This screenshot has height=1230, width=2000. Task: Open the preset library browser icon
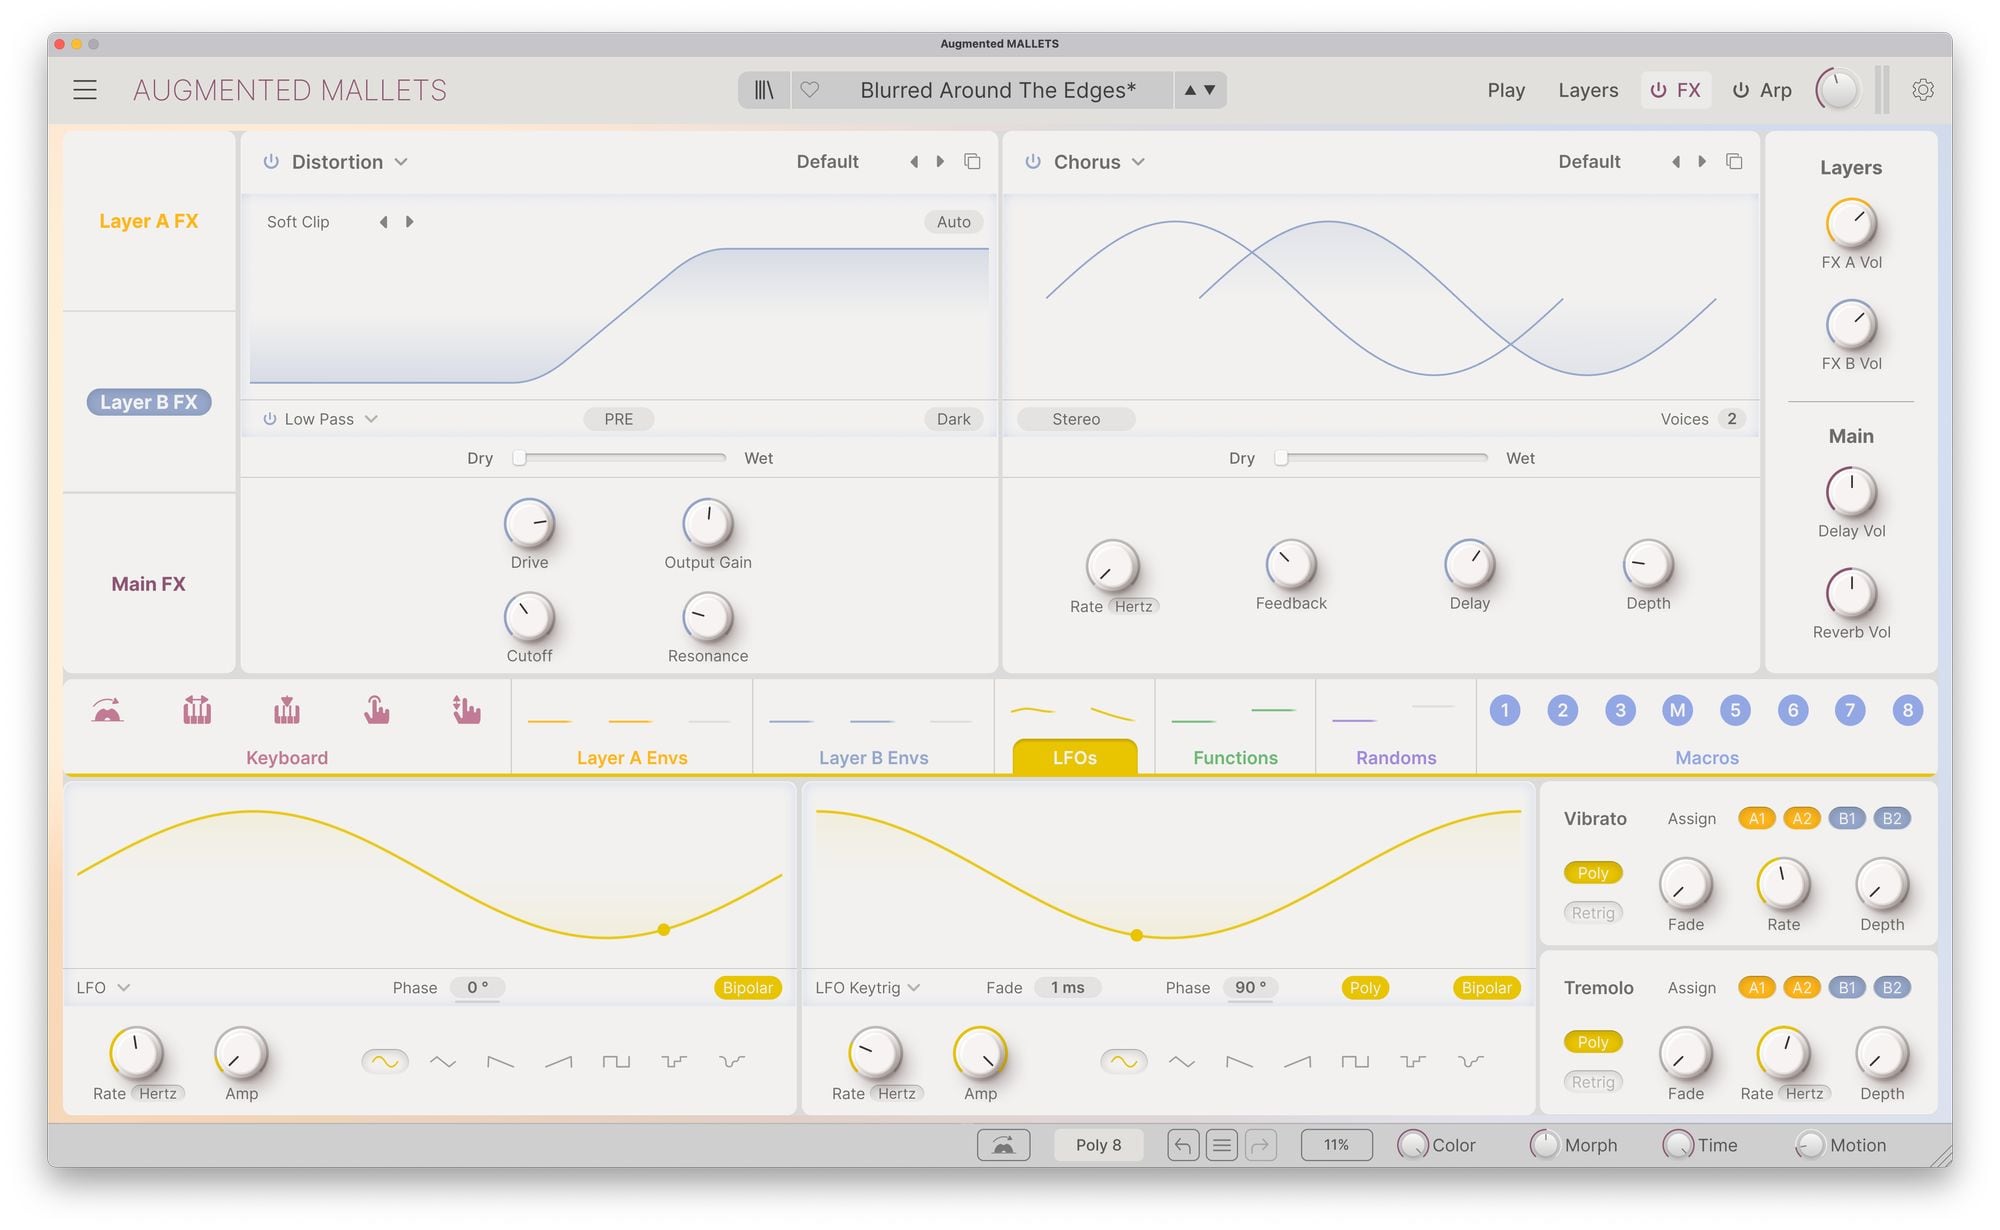pyautogui.click(x=764, y=90)
